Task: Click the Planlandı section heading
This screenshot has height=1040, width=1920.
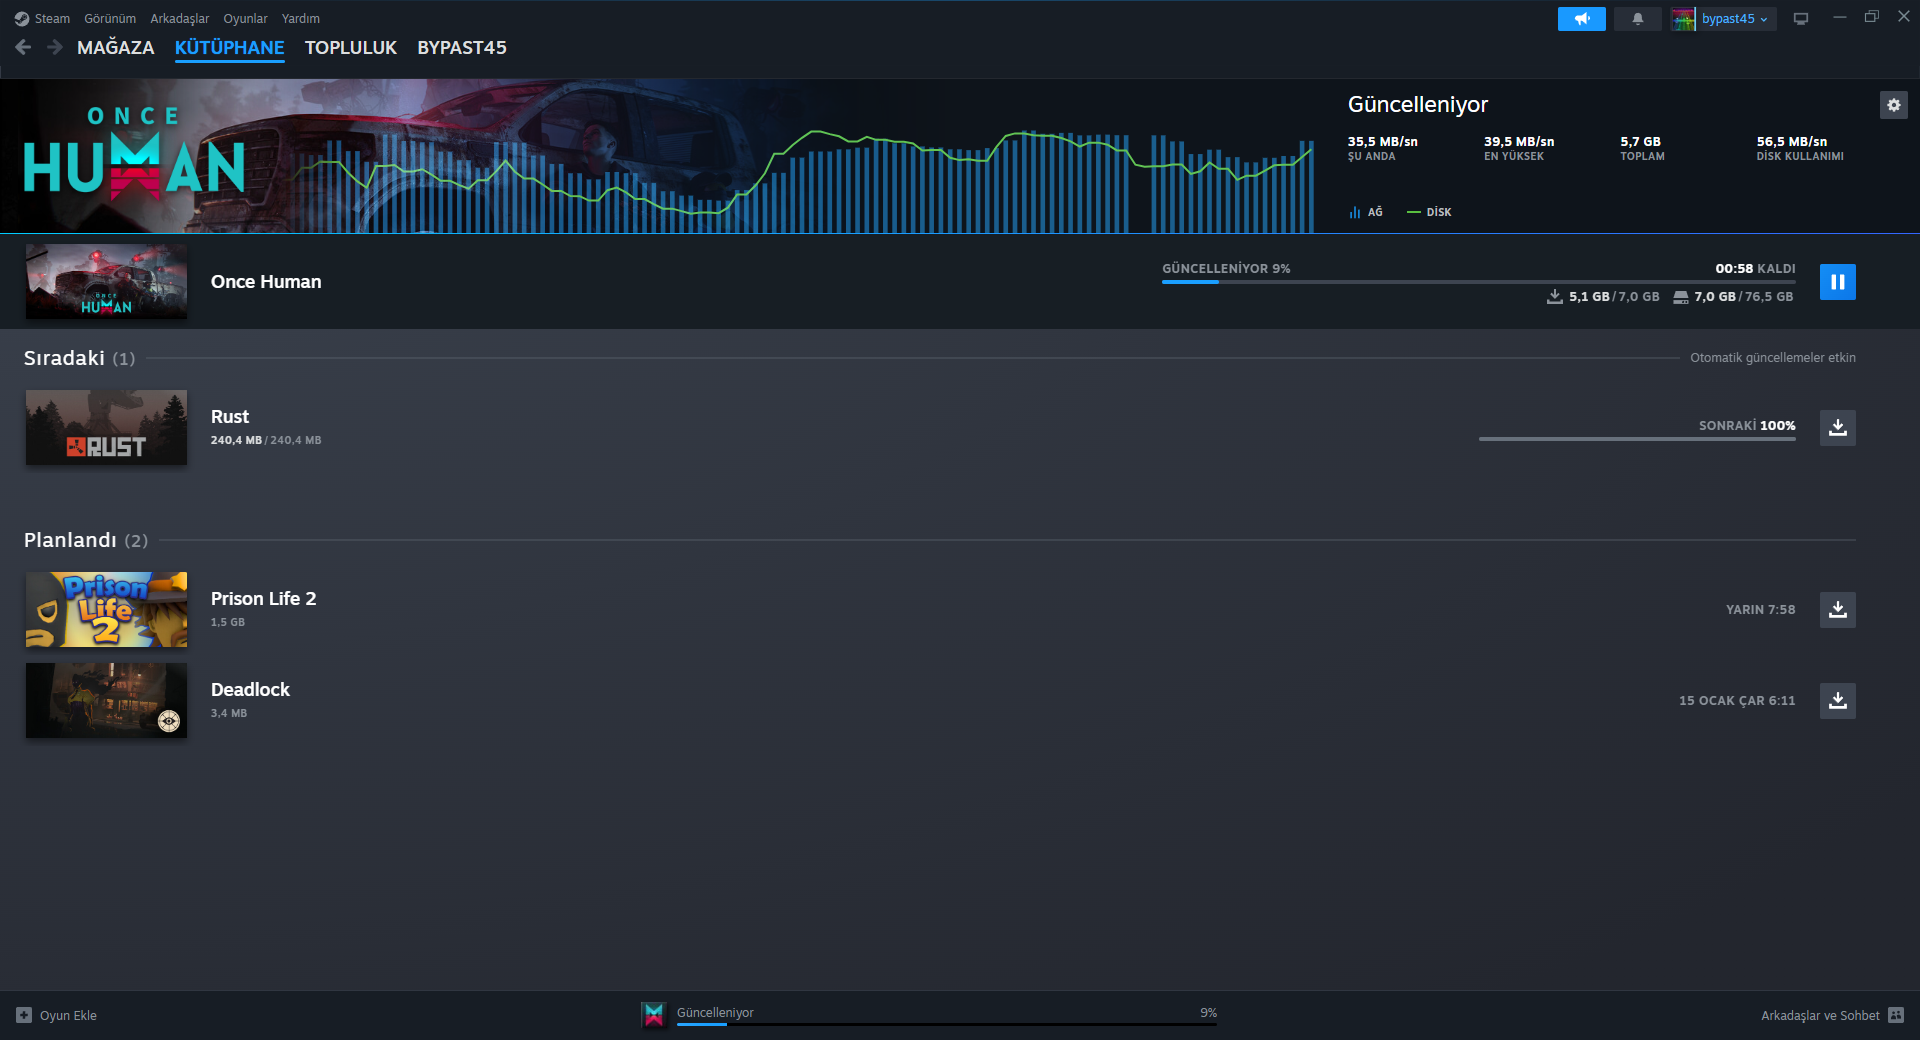Action: pos(70,540)
